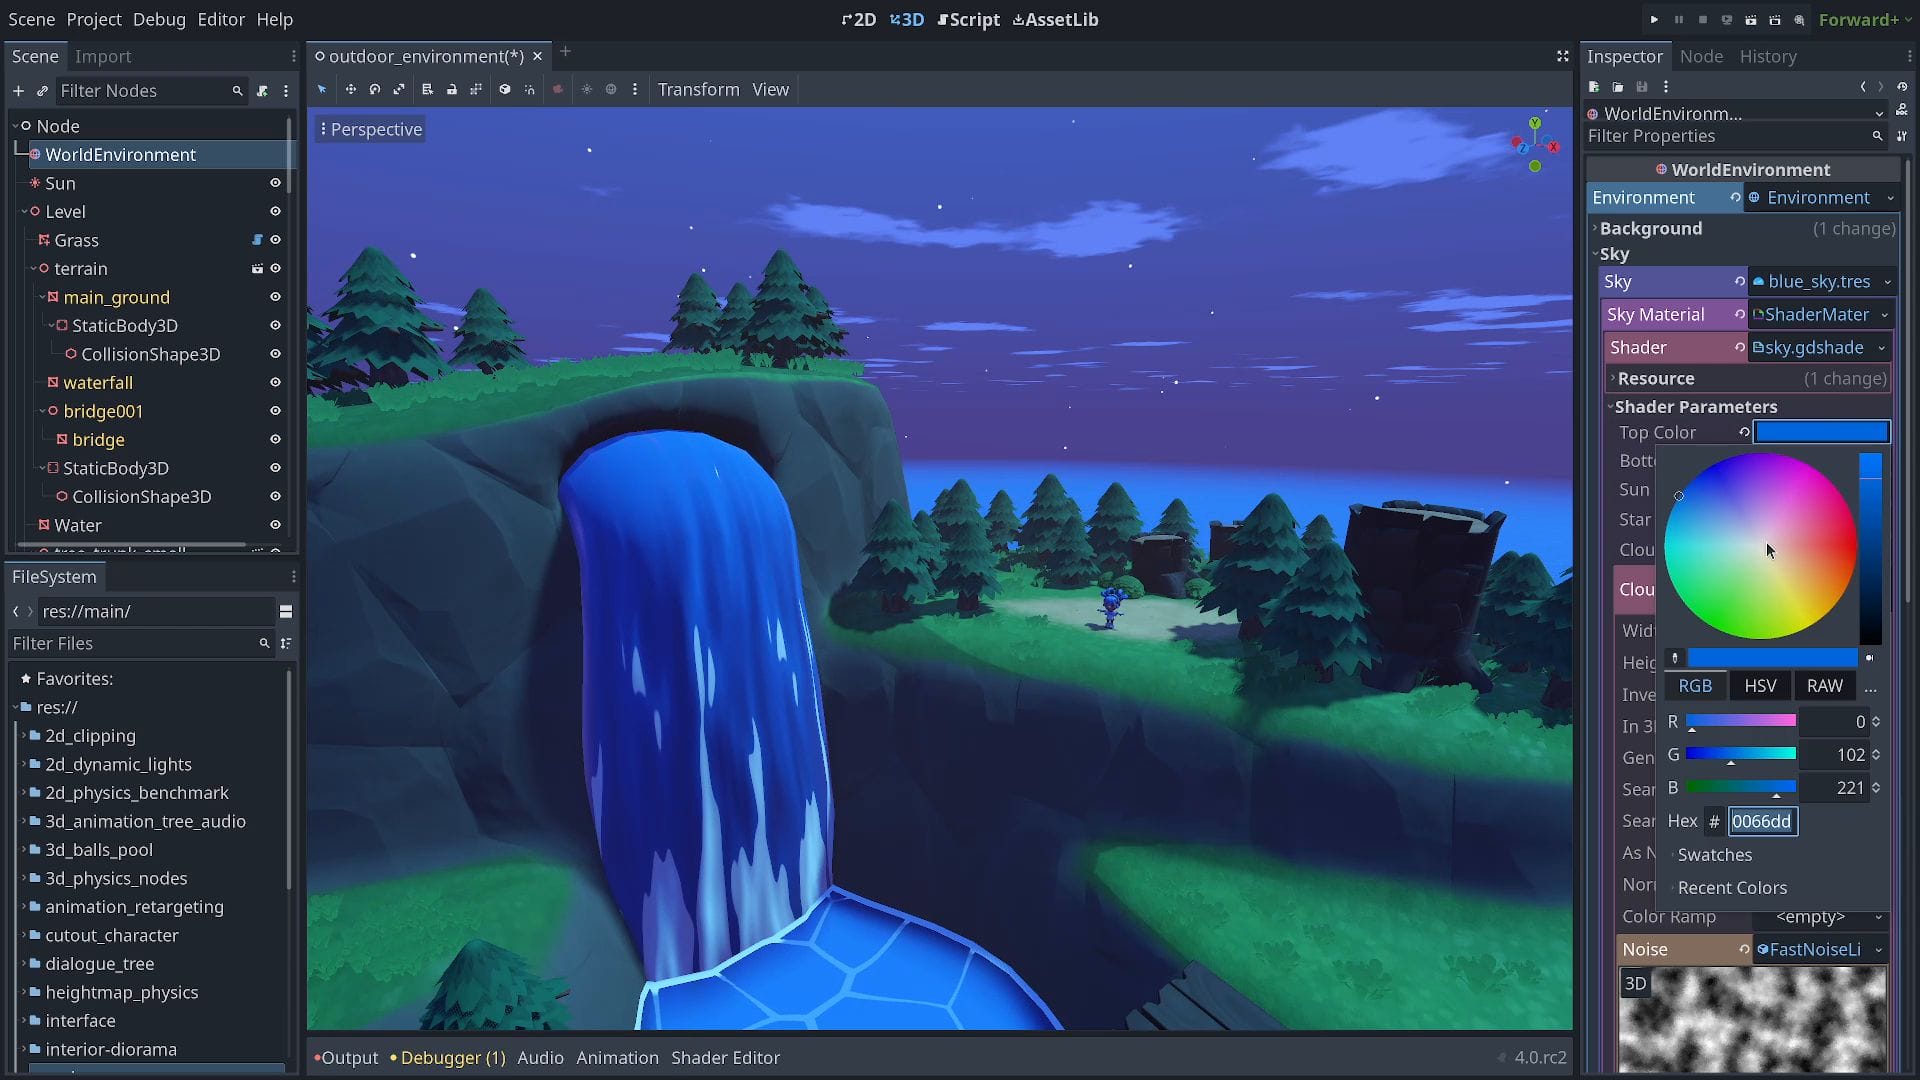The image size is (1920, 1080).
Task: Select the Move/Transform tool icon
Action: tap(352, 90)
